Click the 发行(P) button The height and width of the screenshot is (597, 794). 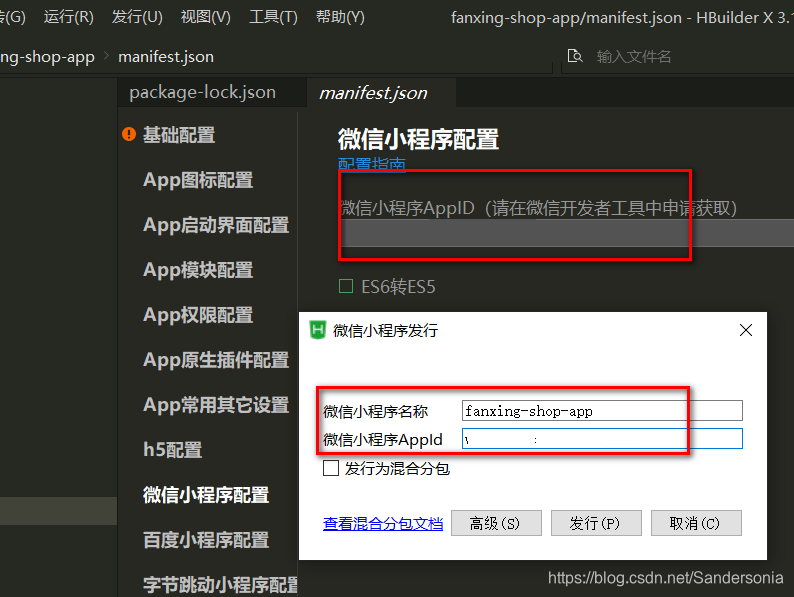pos(596,523)
